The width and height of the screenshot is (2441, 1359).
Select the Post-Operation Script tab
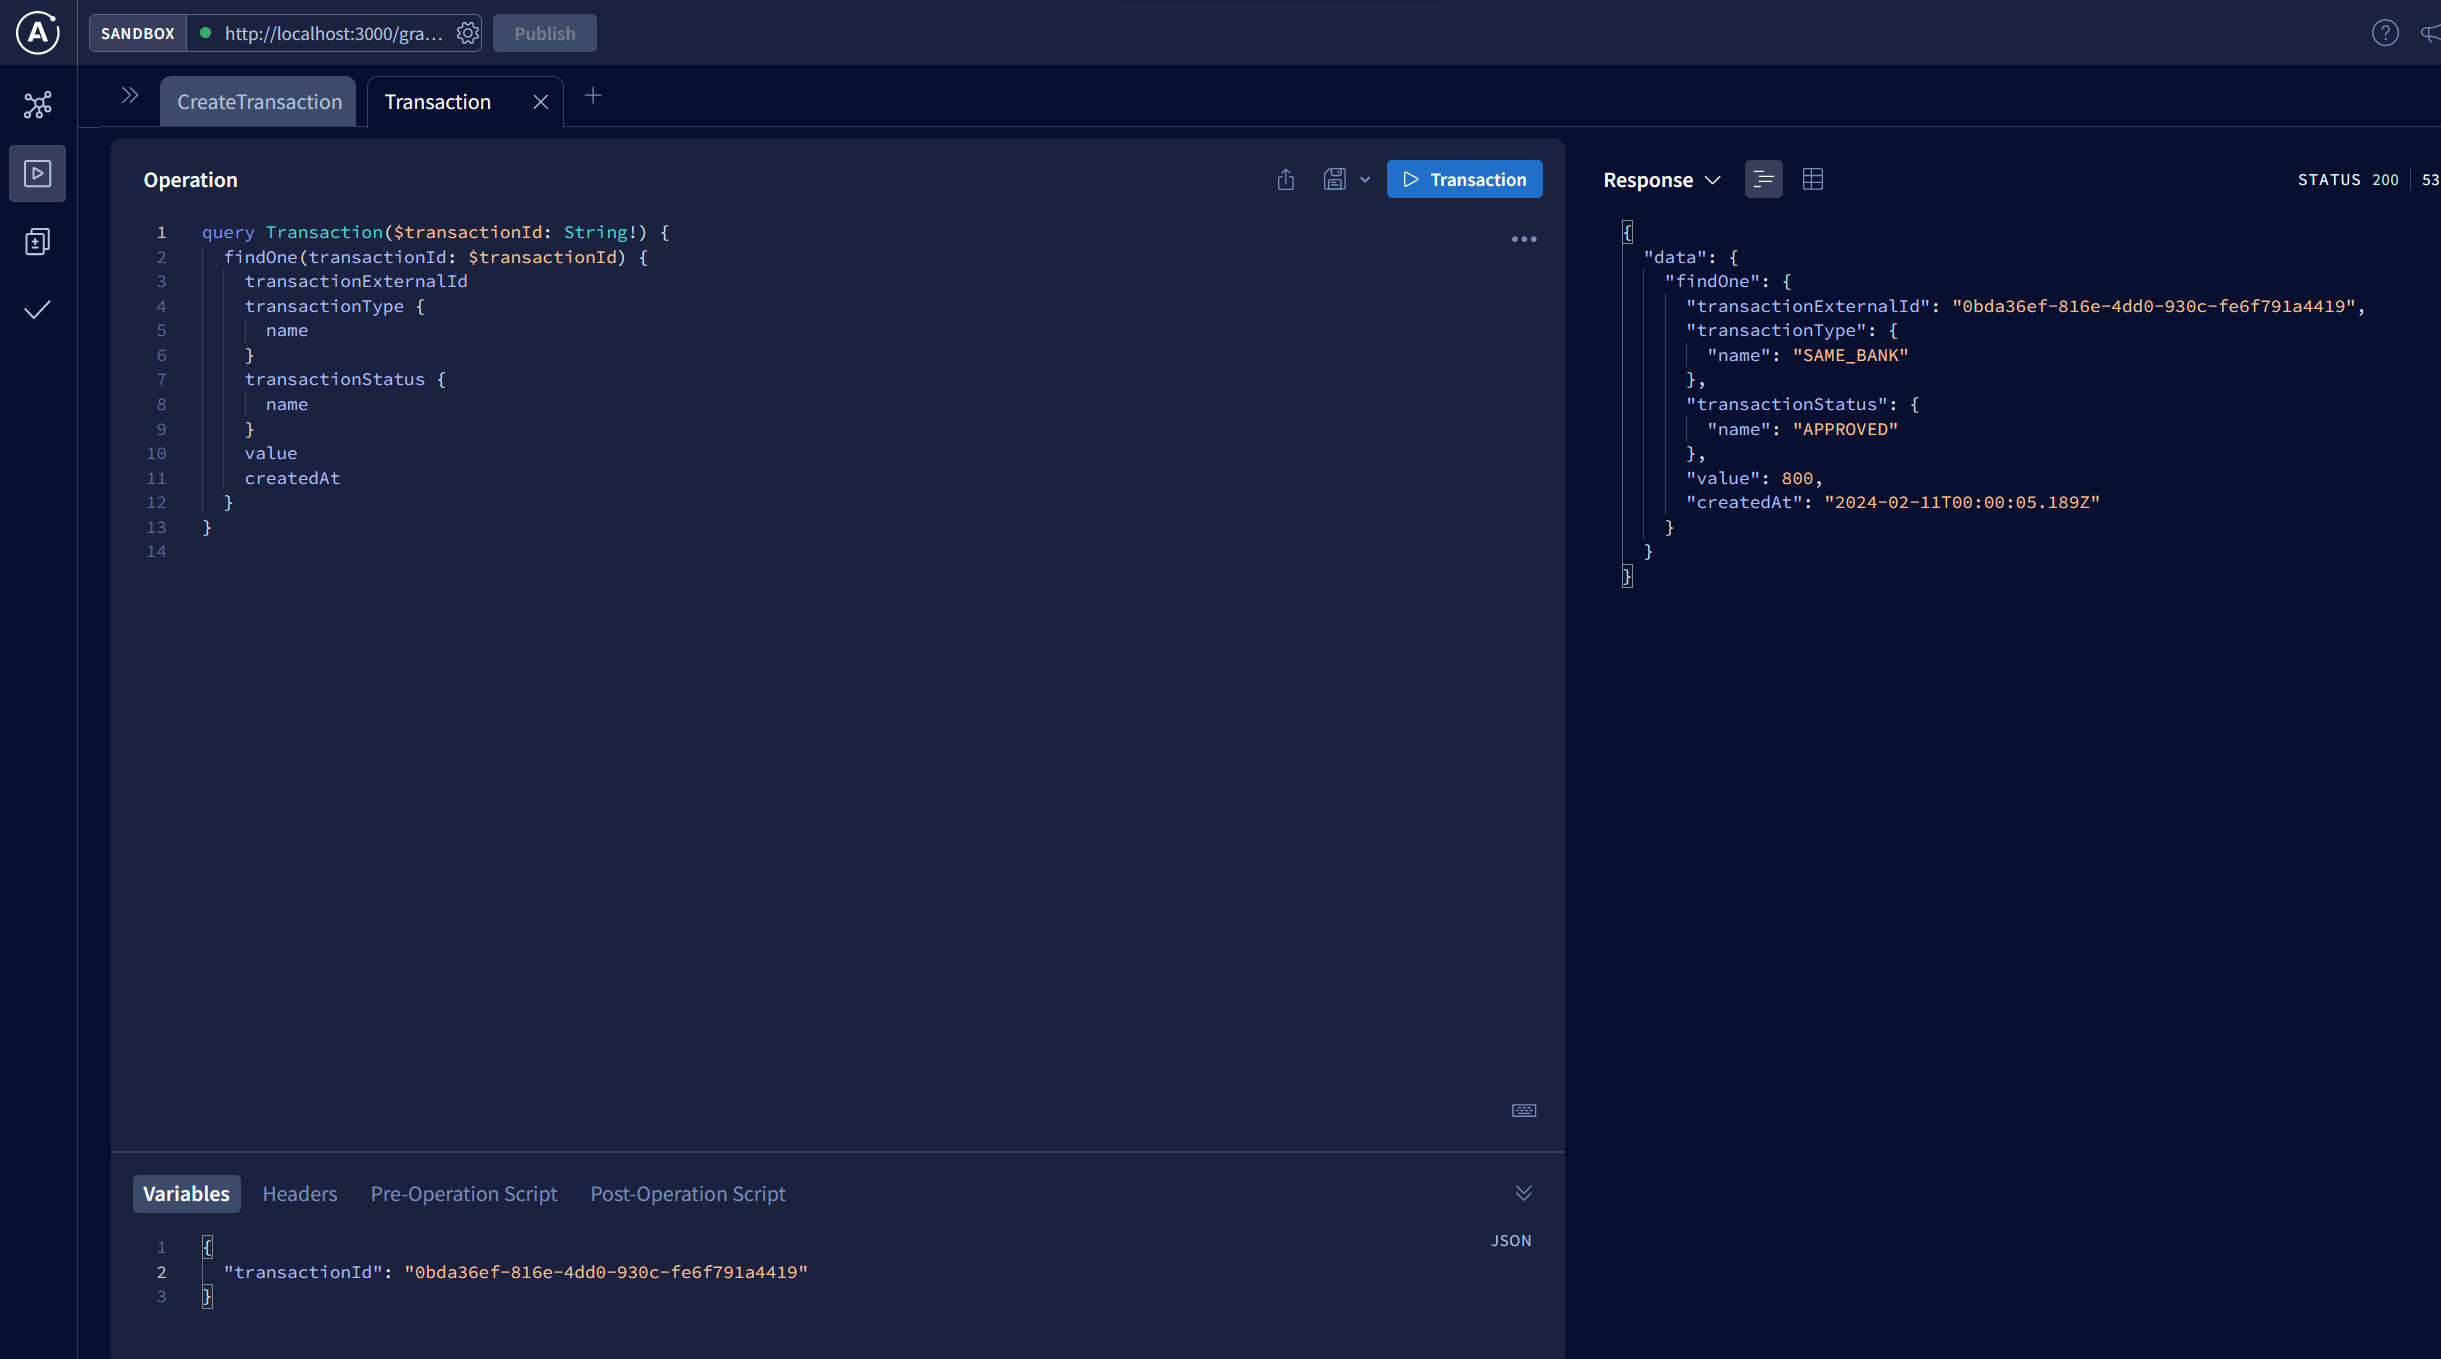point(688,1193)
